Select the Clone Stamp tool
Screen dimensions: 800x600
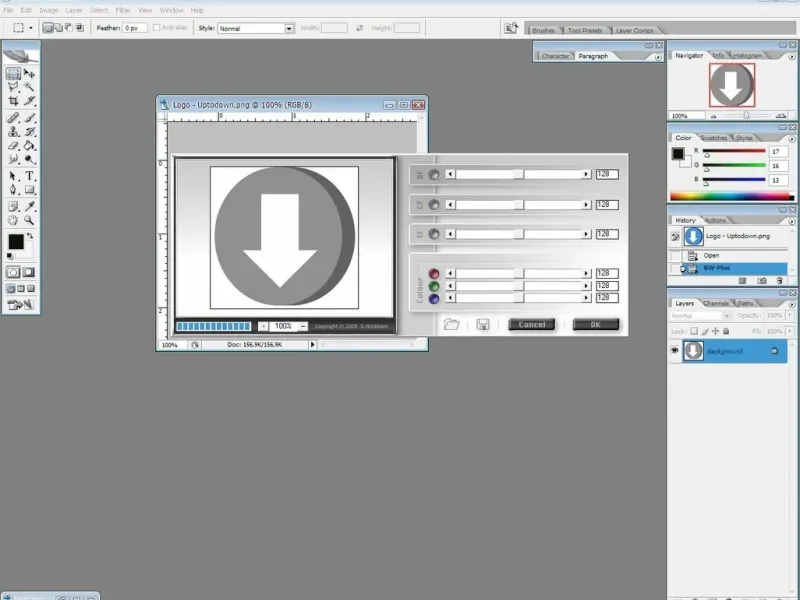13,132
